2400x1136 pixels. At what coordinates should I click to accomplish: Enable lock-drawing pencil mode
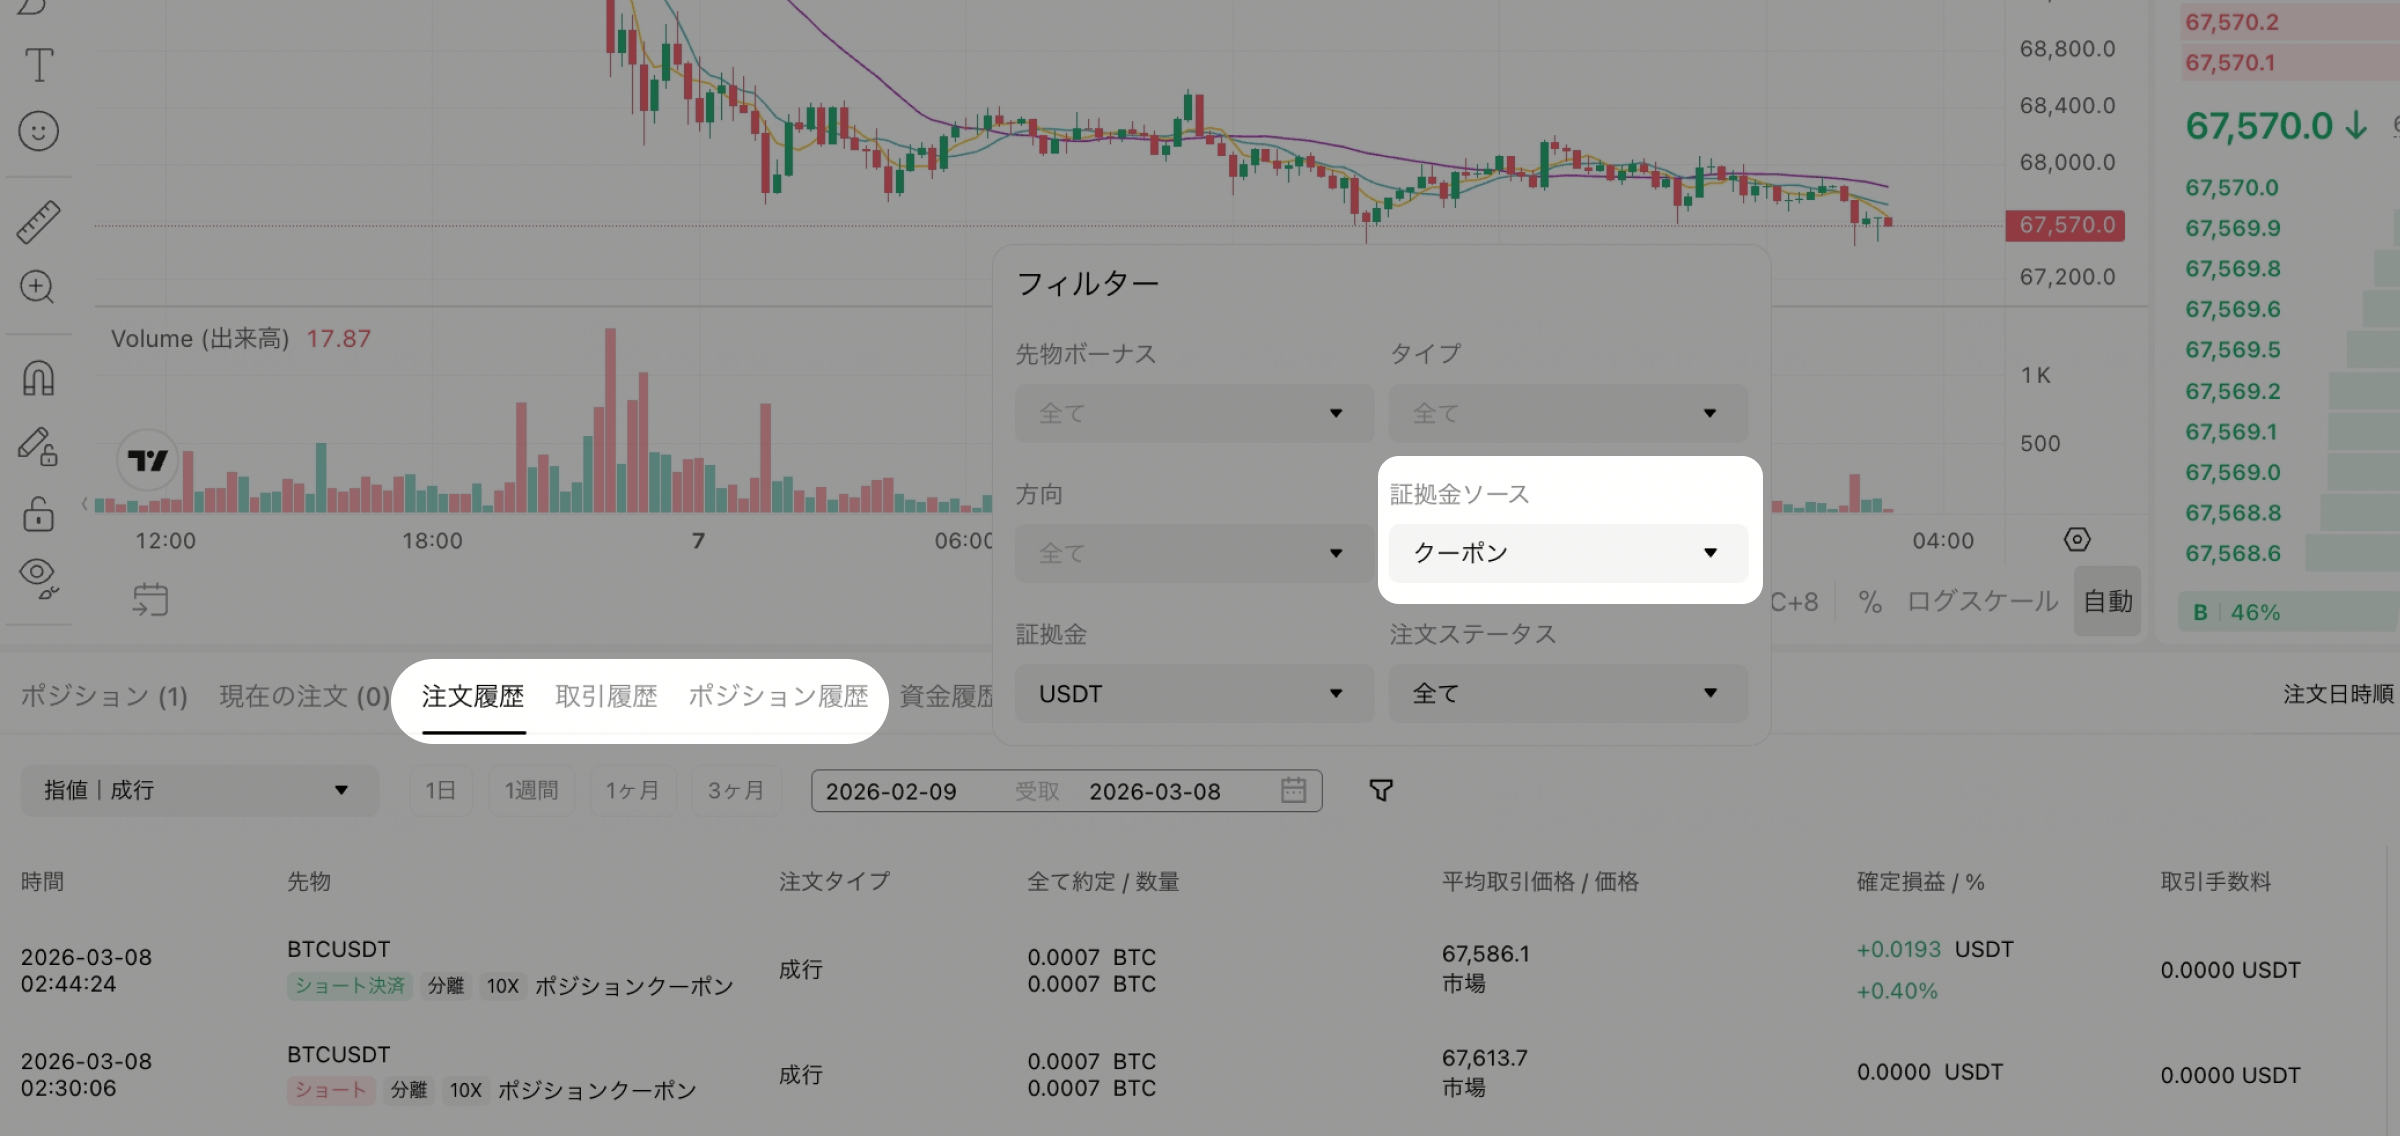[38, 446]
